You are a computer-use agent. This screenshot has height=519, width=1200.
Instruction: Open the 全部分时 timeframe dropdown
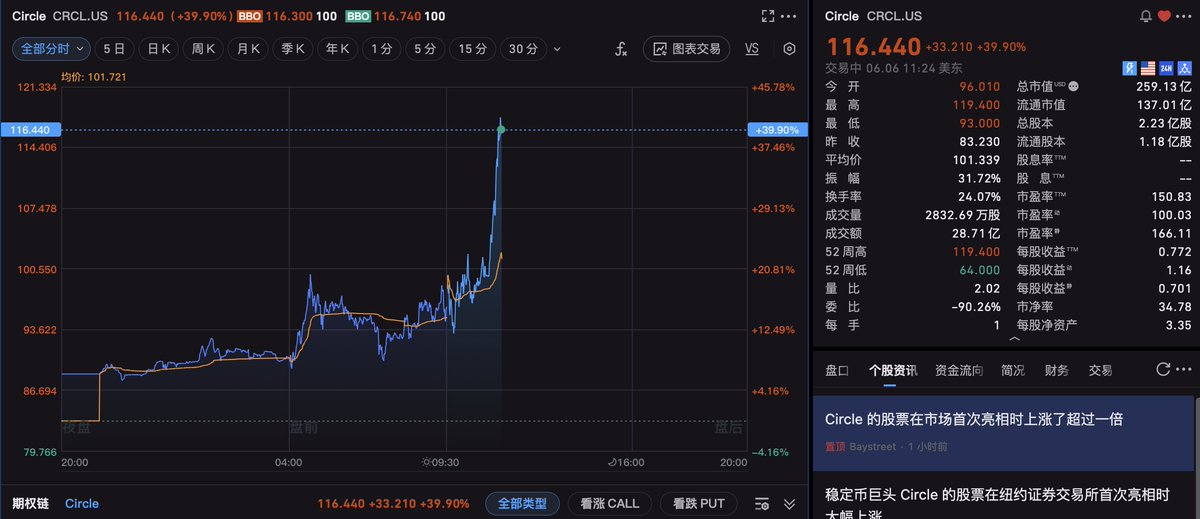[52, 48]
